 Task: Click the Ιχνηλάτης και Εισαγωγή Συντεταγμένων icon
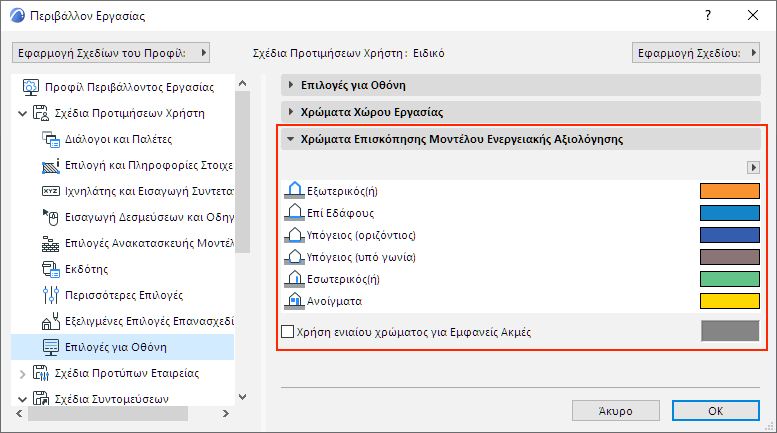coord(51,191)
